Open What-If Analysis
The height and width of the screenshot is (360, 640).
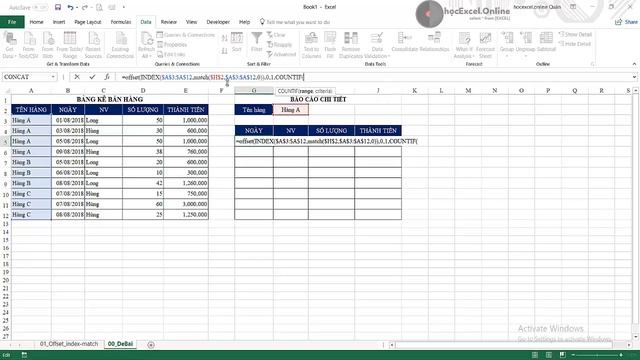click(464, 45)
